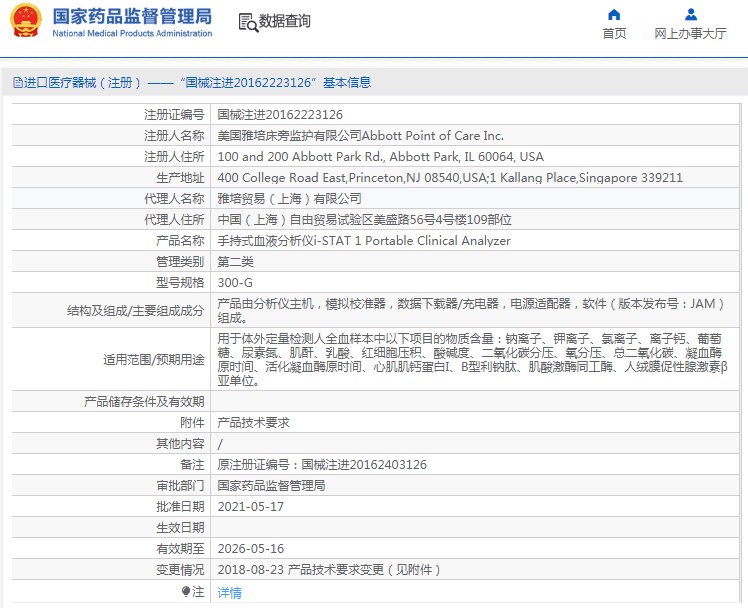Screen dimensions: 748x608
Task: Click the 其他内容 label
Action: (180, 443)
